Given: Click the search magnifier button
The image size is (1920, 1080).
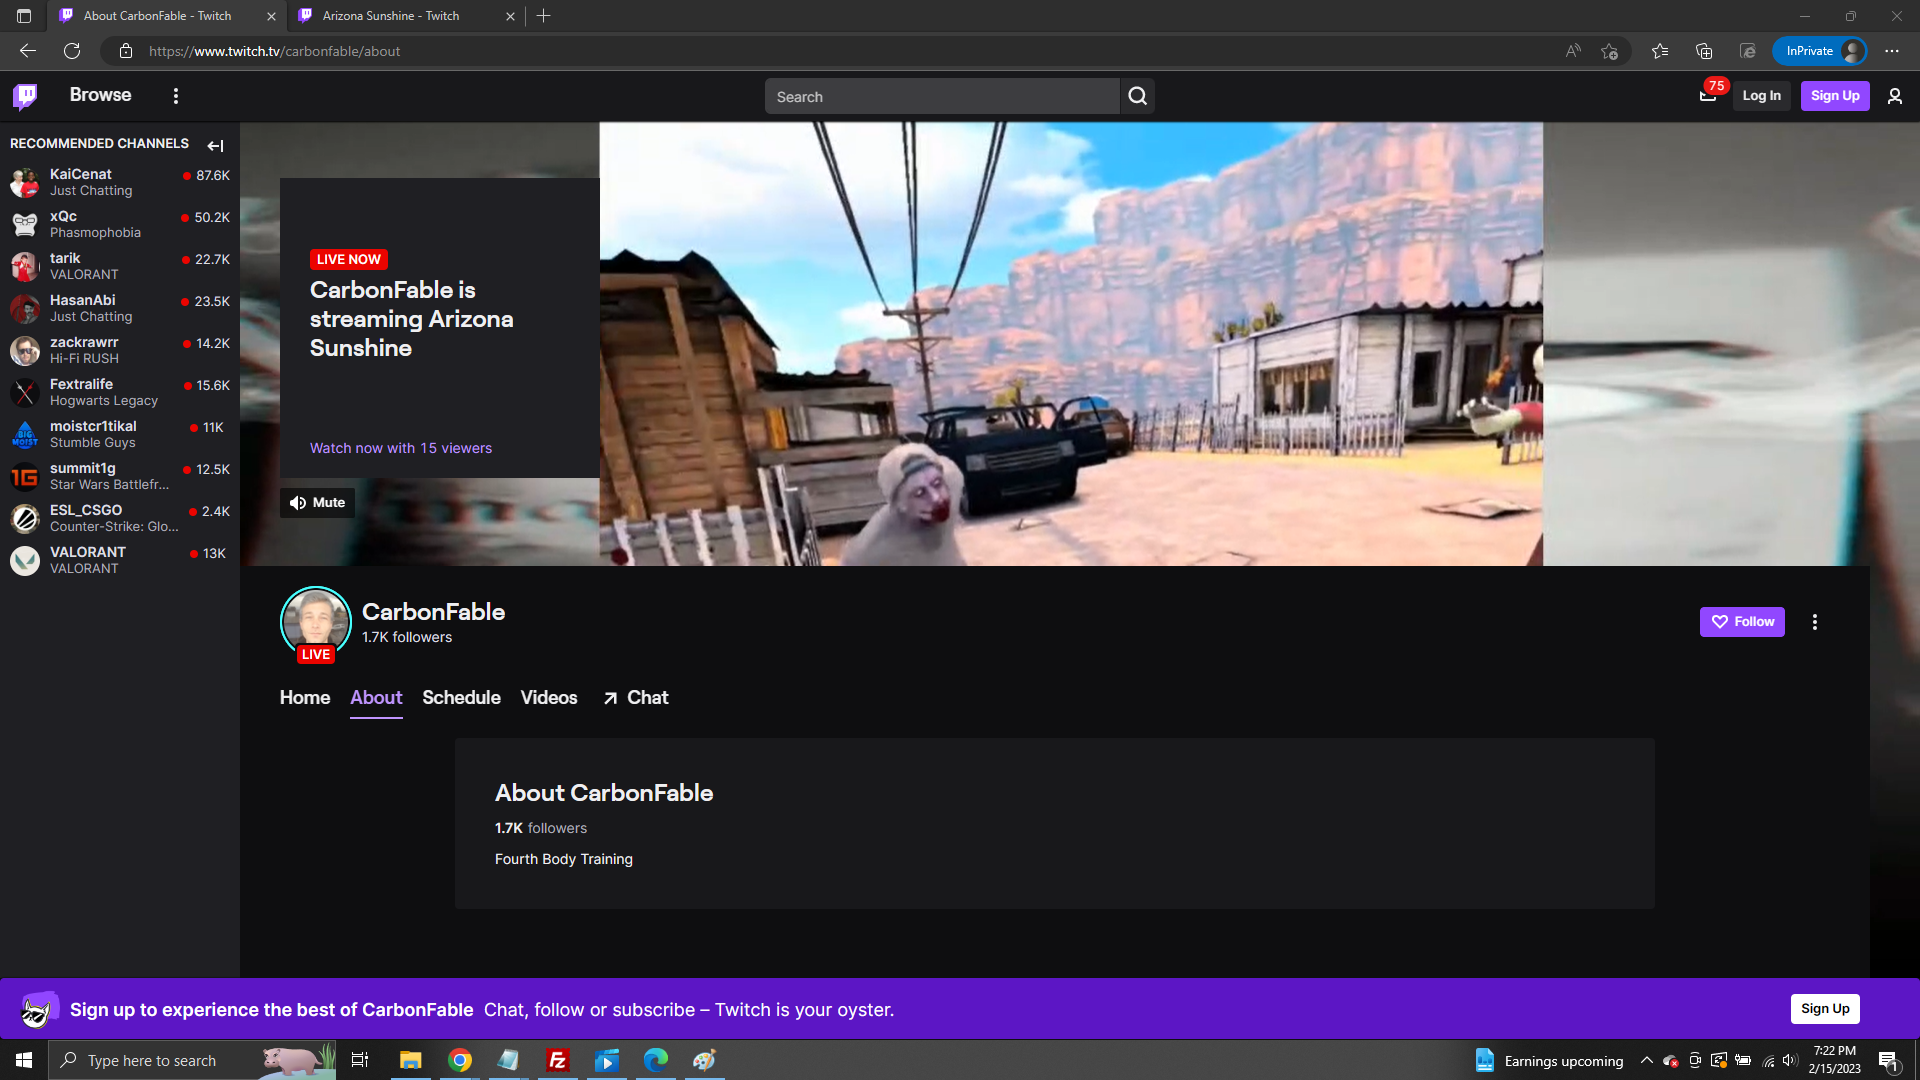Looking at the screenshot, I should tap(1137, 96).
